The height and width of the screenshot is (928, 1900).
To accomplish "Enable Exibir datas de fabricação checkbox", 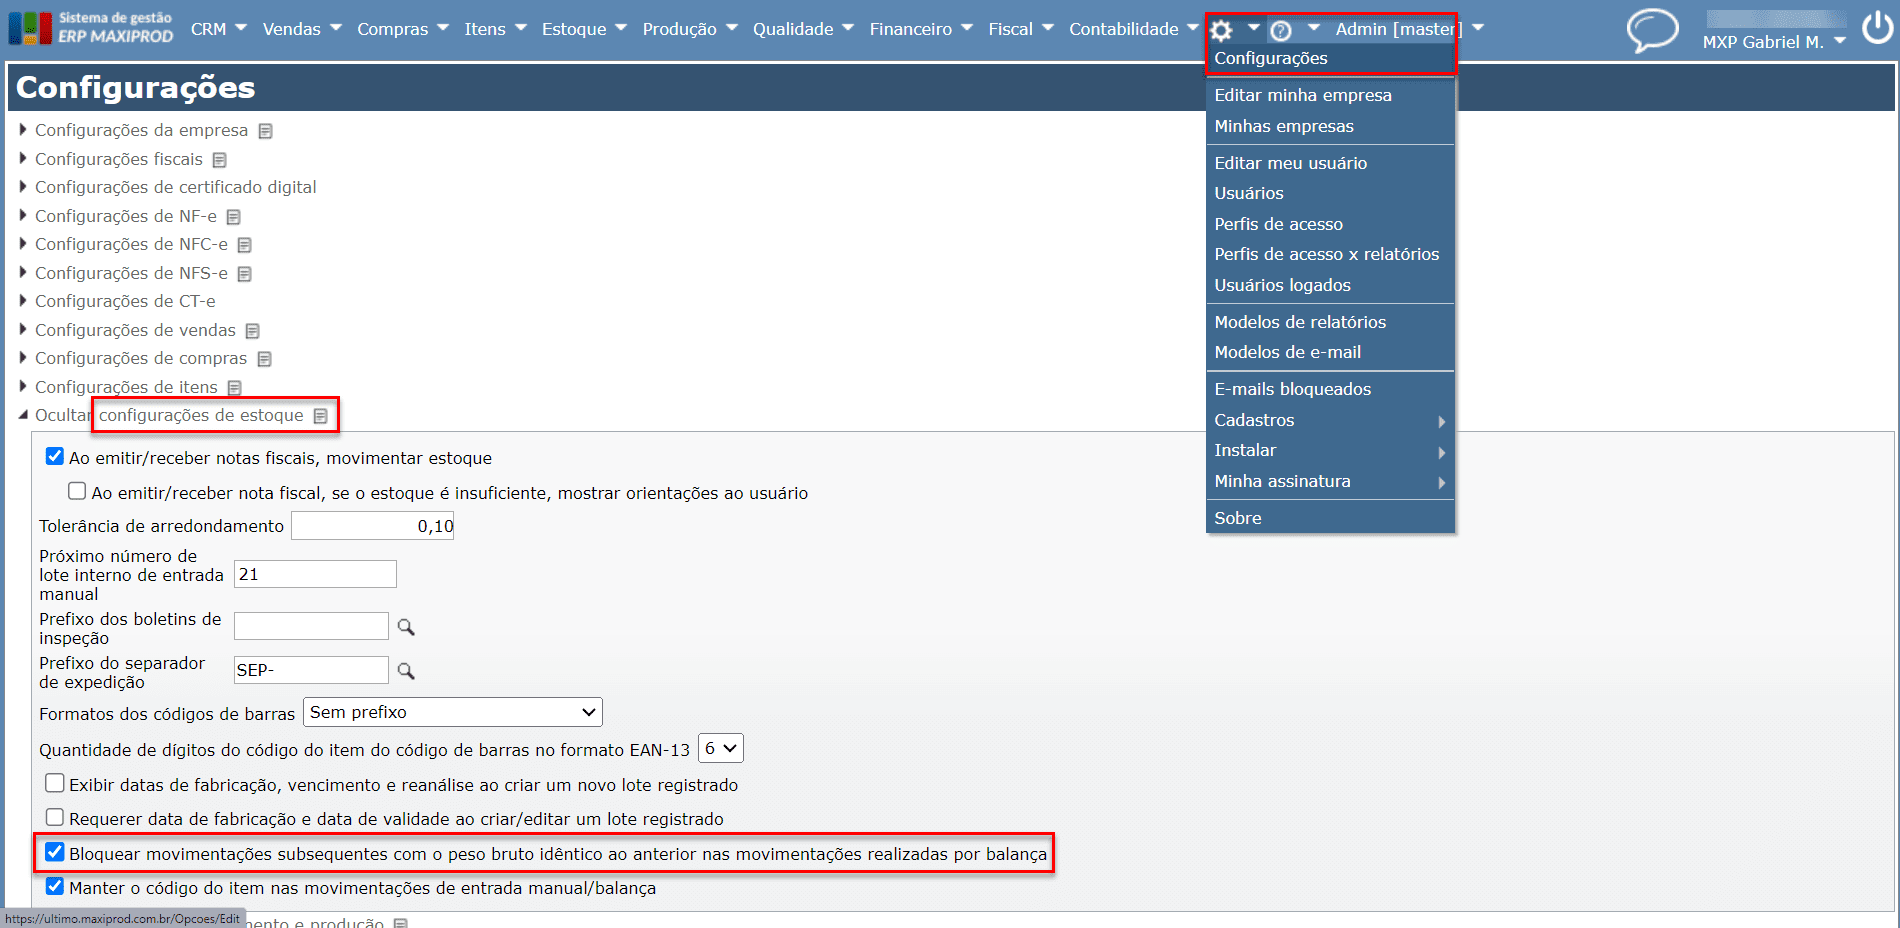I will coord(55,783).
